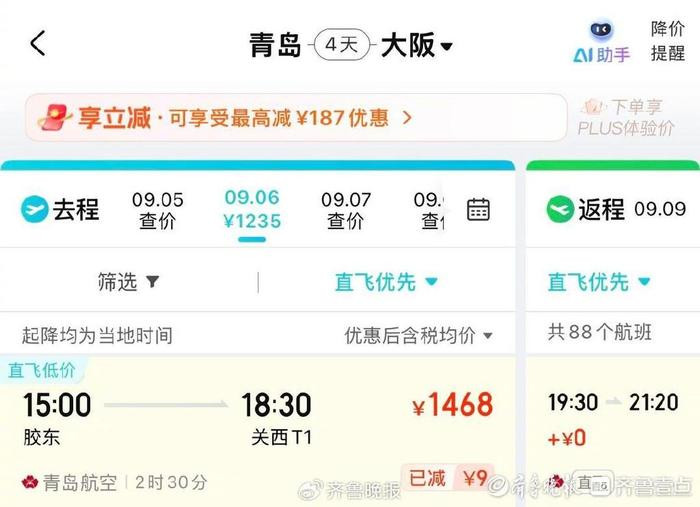Select the 09.07 查价 date tab

click(346, 210)
